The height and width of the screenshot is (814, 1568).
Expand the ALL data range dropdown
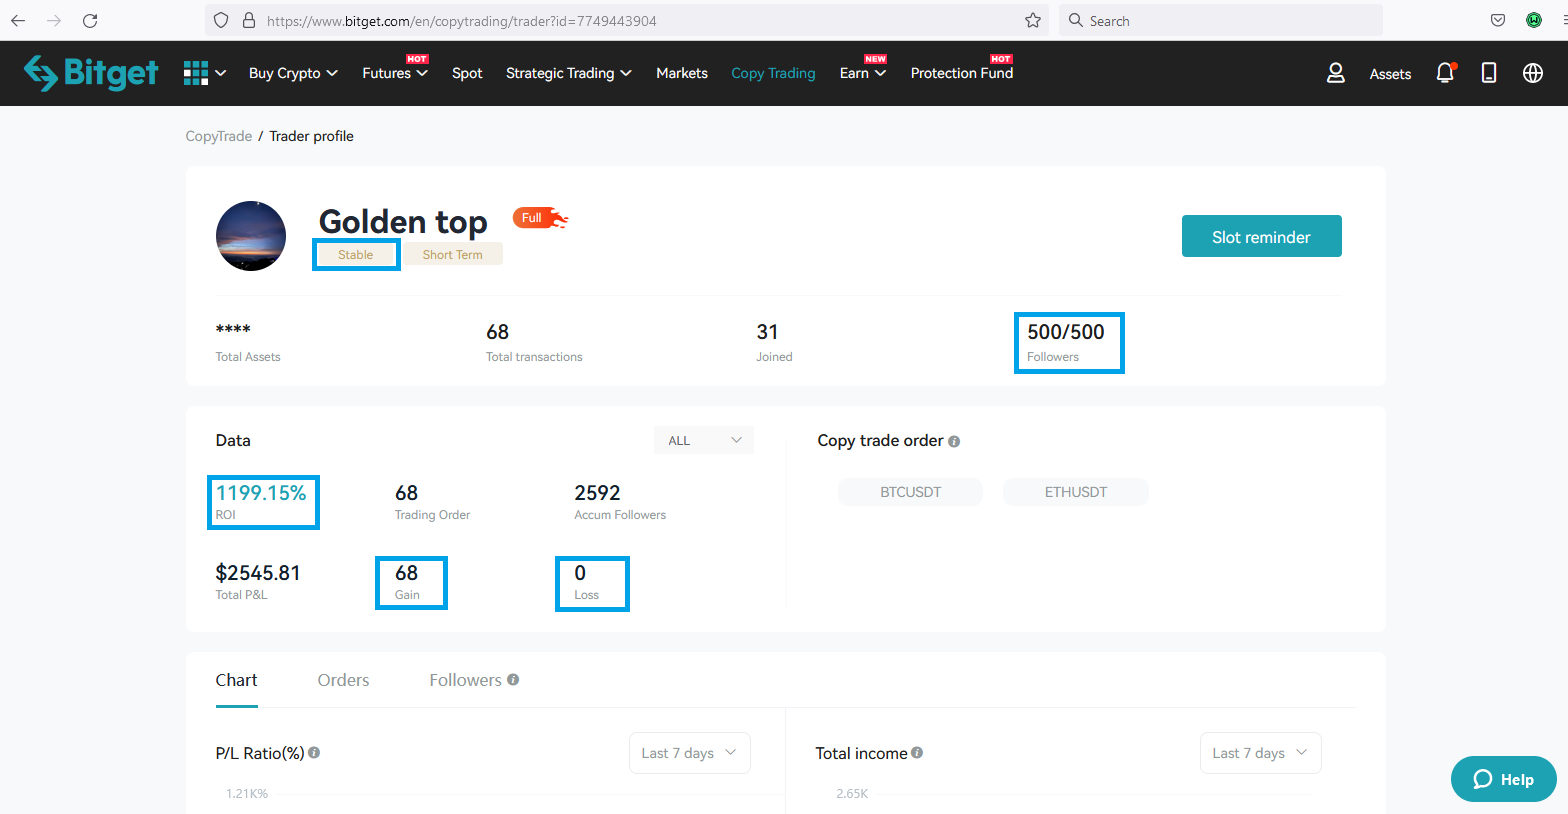pyautogui.click(x=704, y=440)
